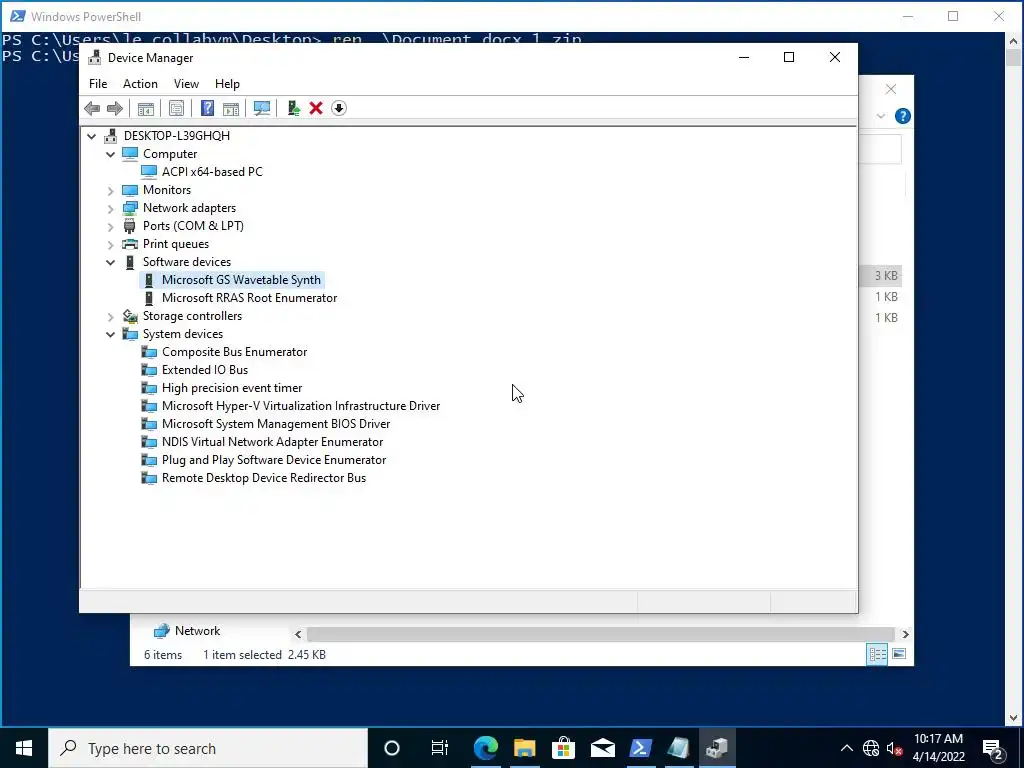Click the Windows Start button
This screenshot has height=768, width=1024.
(24, 748)
